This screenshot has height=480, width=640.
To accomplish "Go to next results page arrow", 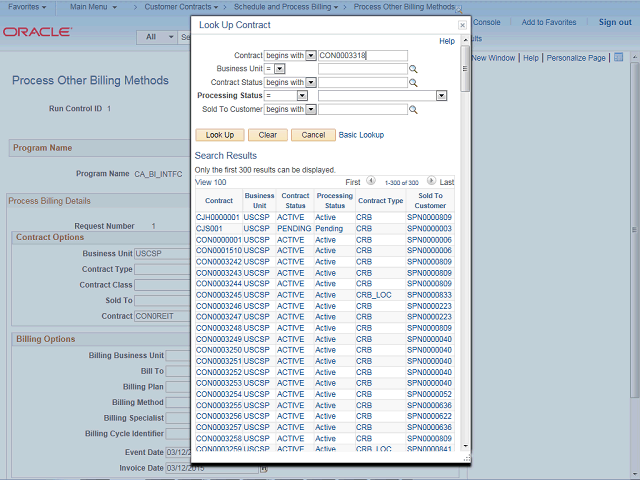I will coord(431,182).
